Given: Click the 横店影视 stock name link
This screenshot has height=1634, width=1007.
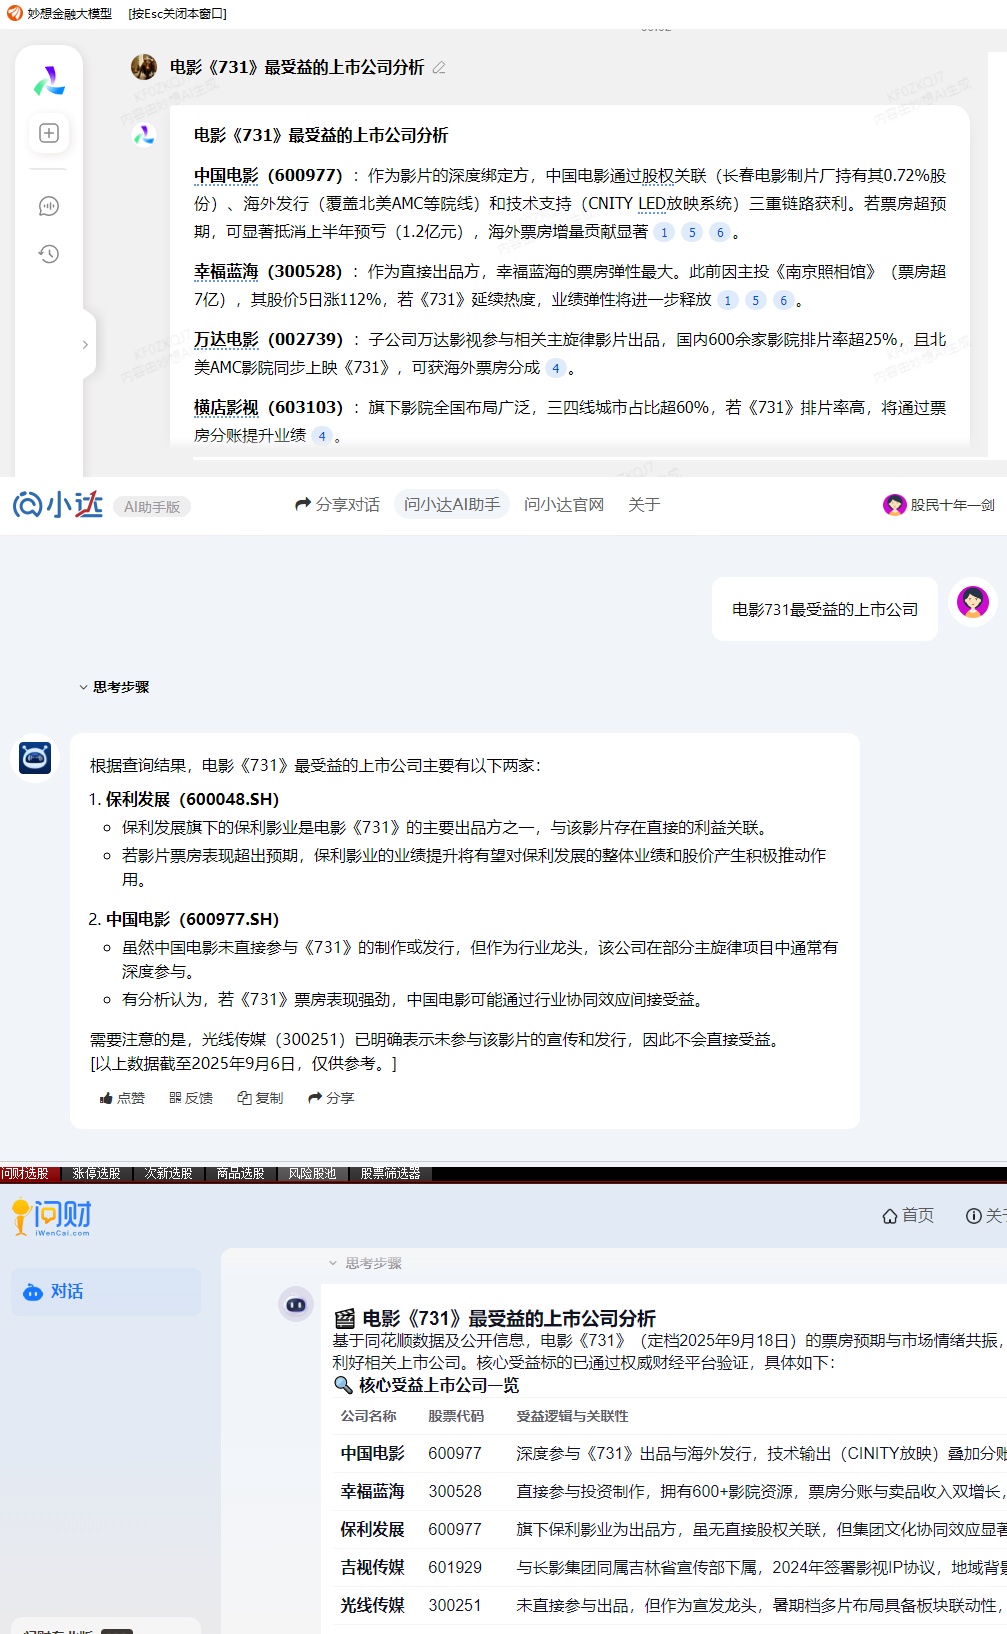Looking at the screenshot, I should (226, 408).
